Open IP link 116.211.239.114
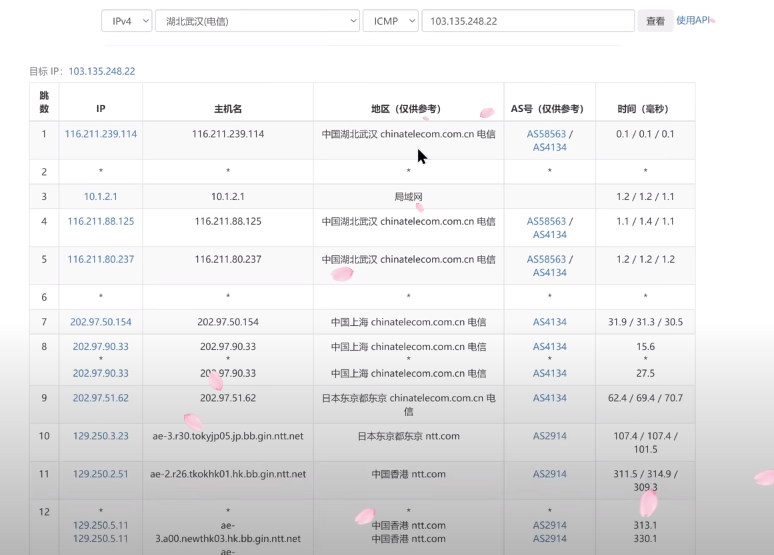This screenshot has height=555, width=774. [x=101, y=134]
